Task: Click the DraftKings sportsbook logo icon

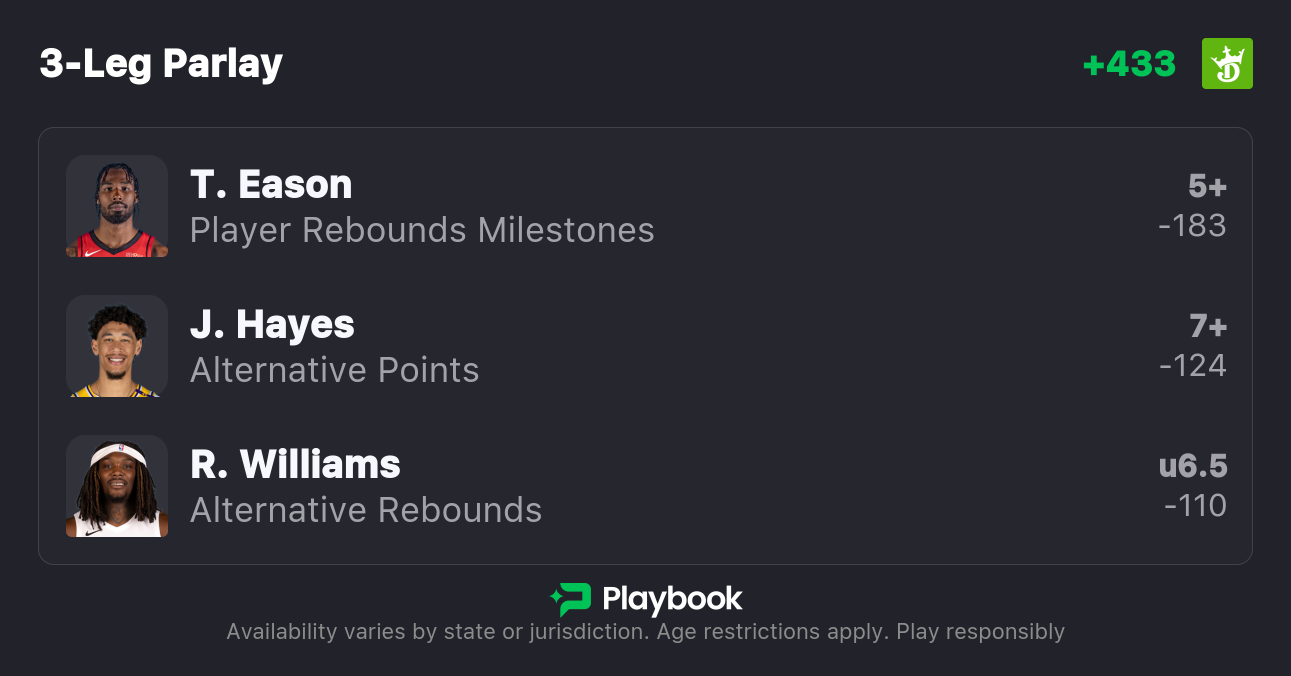Action: (1227, 64)
